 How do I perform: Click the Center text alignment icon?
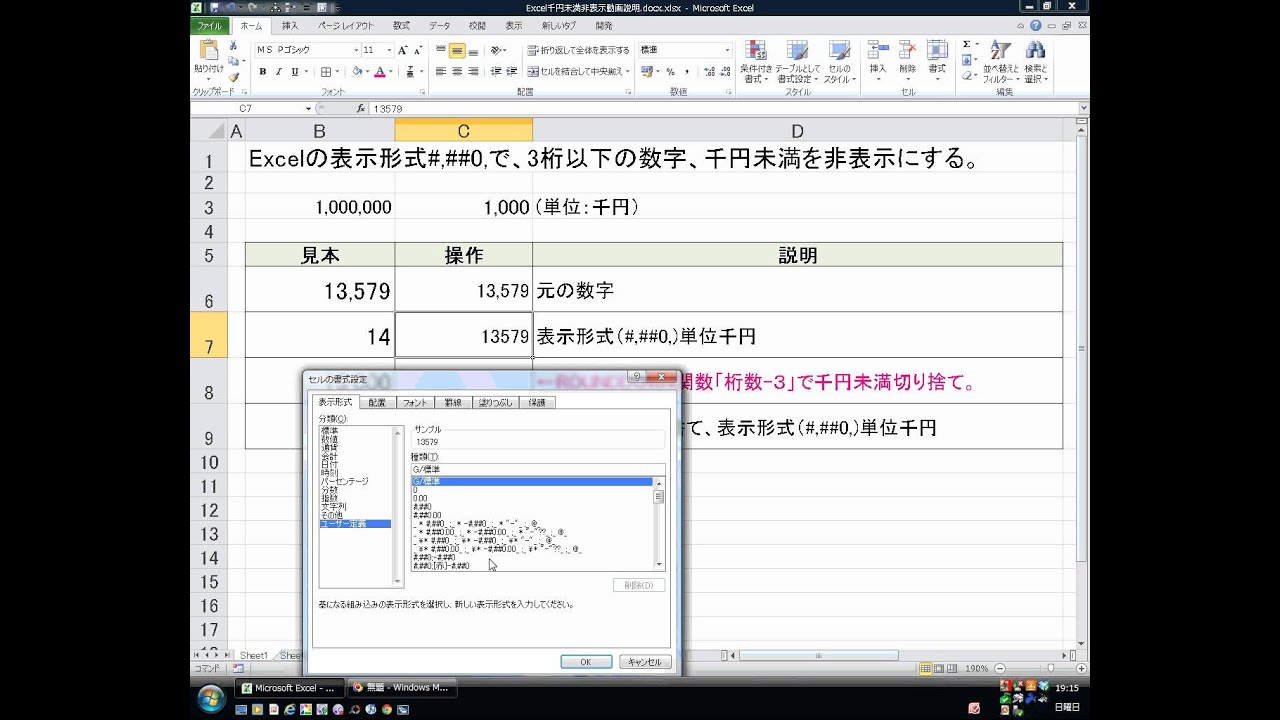(x=457, y=72)
